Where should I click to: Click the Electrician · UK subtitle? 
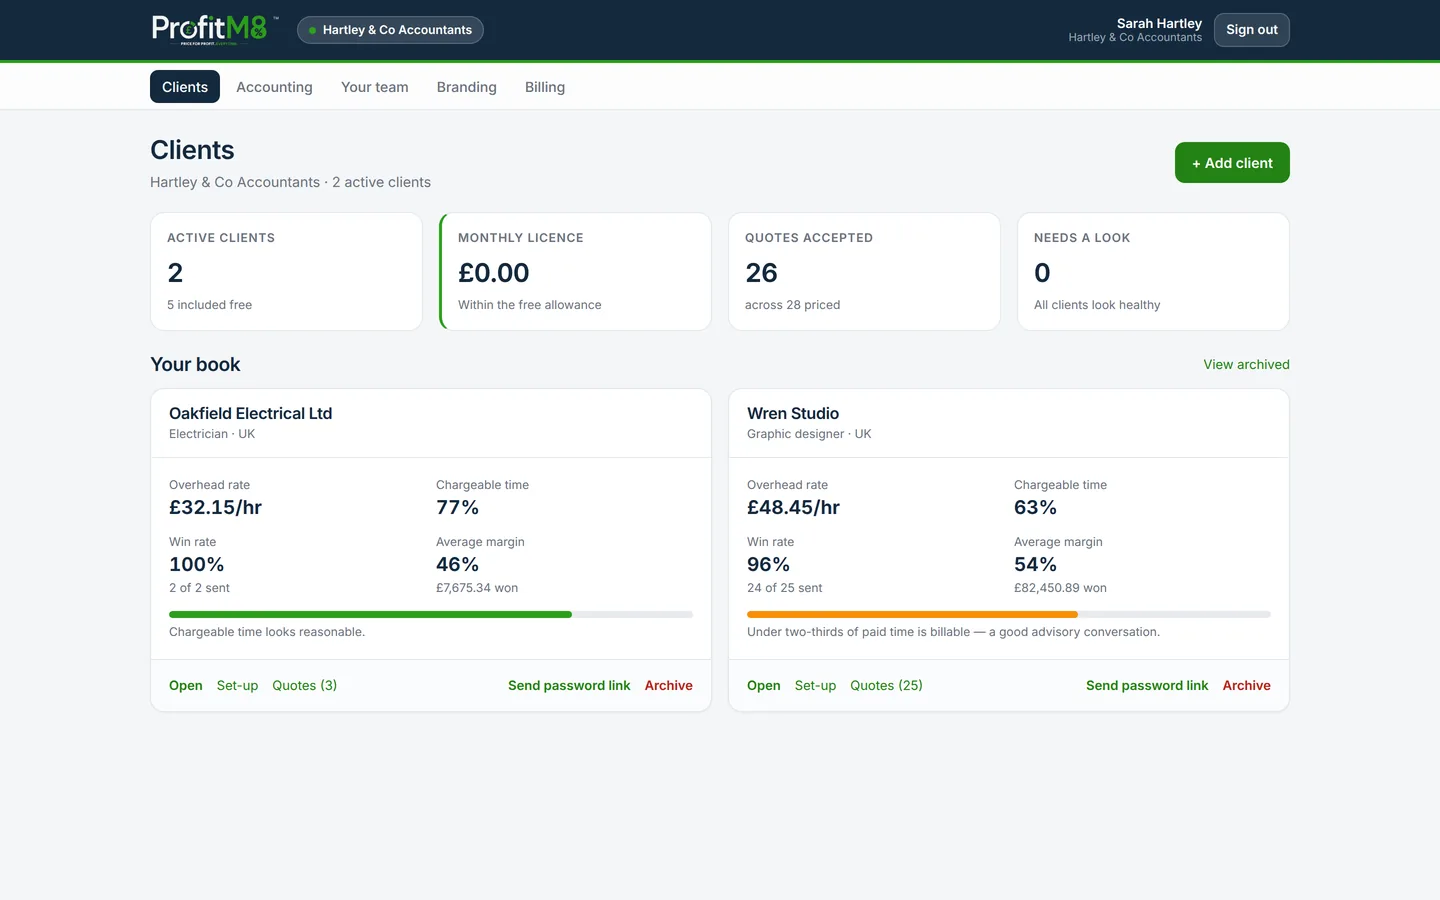[x=212, y=434]
